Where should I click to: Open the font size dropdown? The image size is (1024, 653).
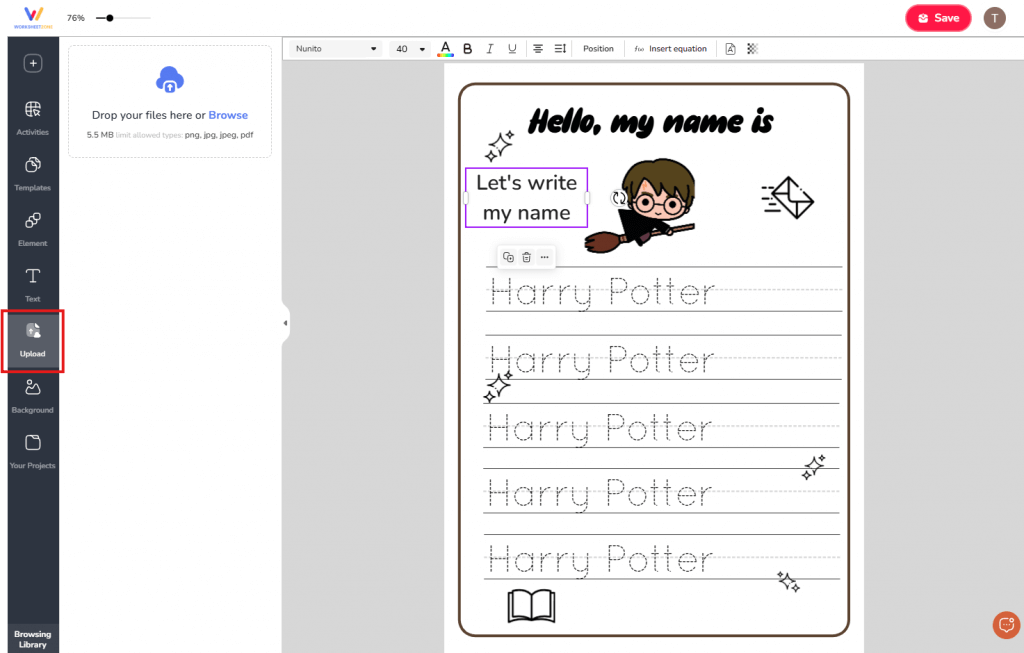click(x=410, y=48)
